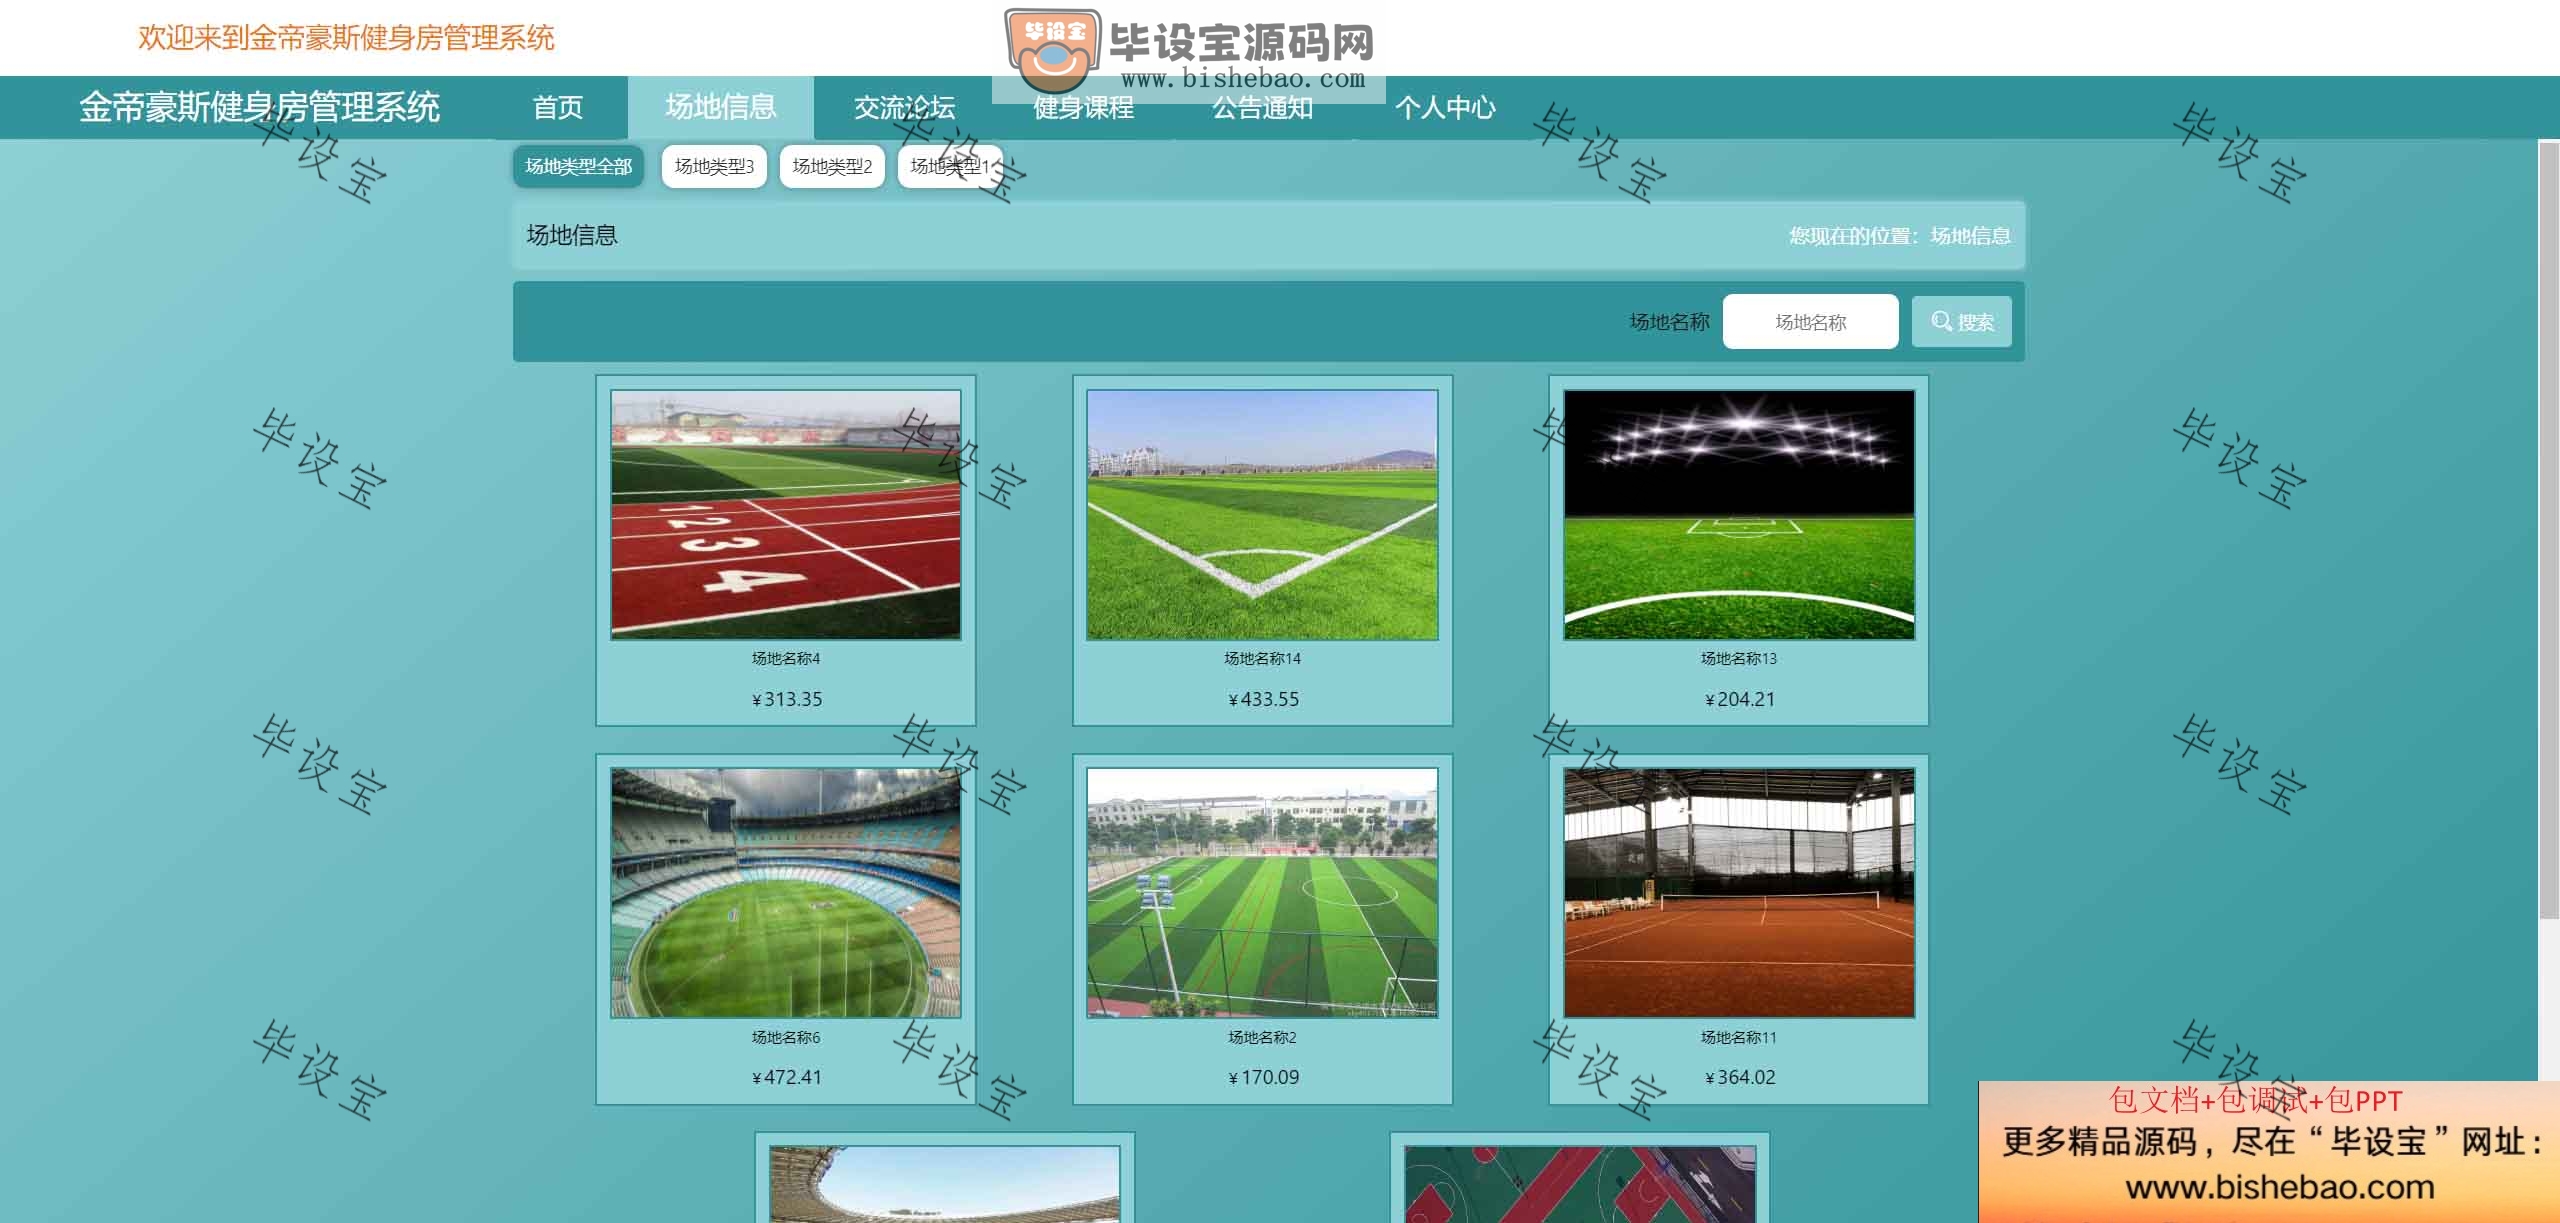Open the 公告通知 menu item
This screenshot has width=2560, height=1223.
pos(1263,107)
